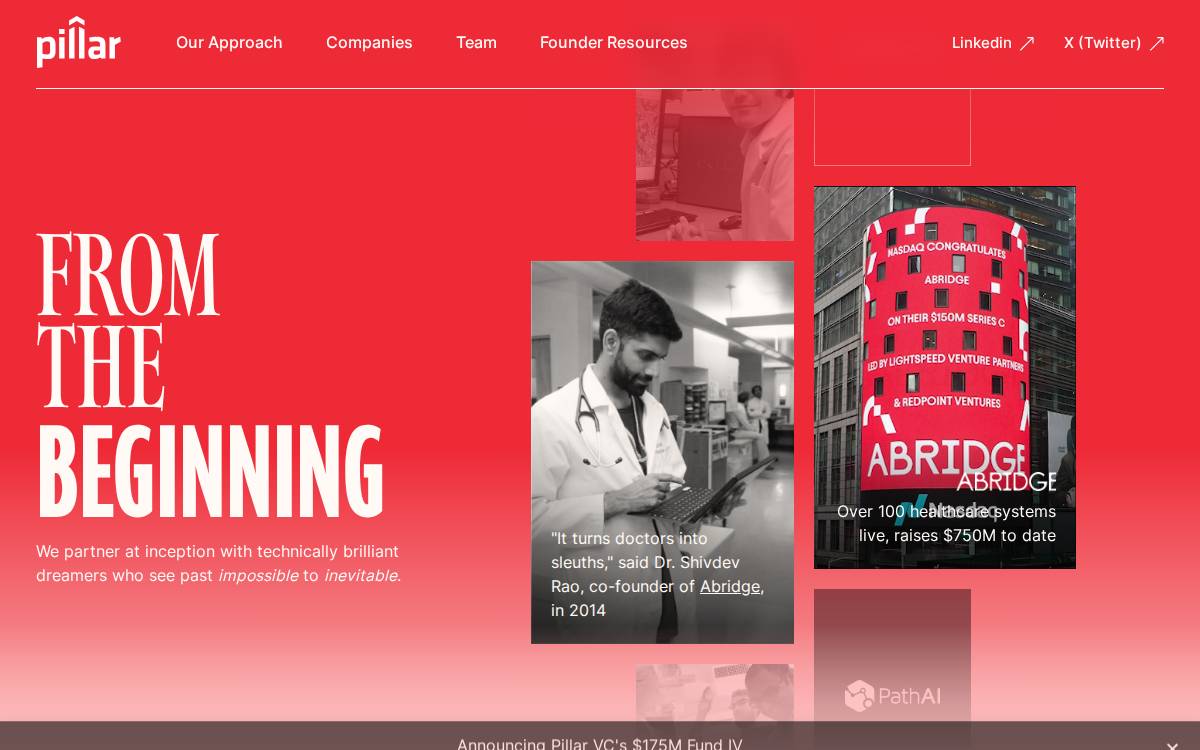The height and width of the screenshot is (750, 1200).
Task: Click the Pillar logo
Action: pos(78,42)
